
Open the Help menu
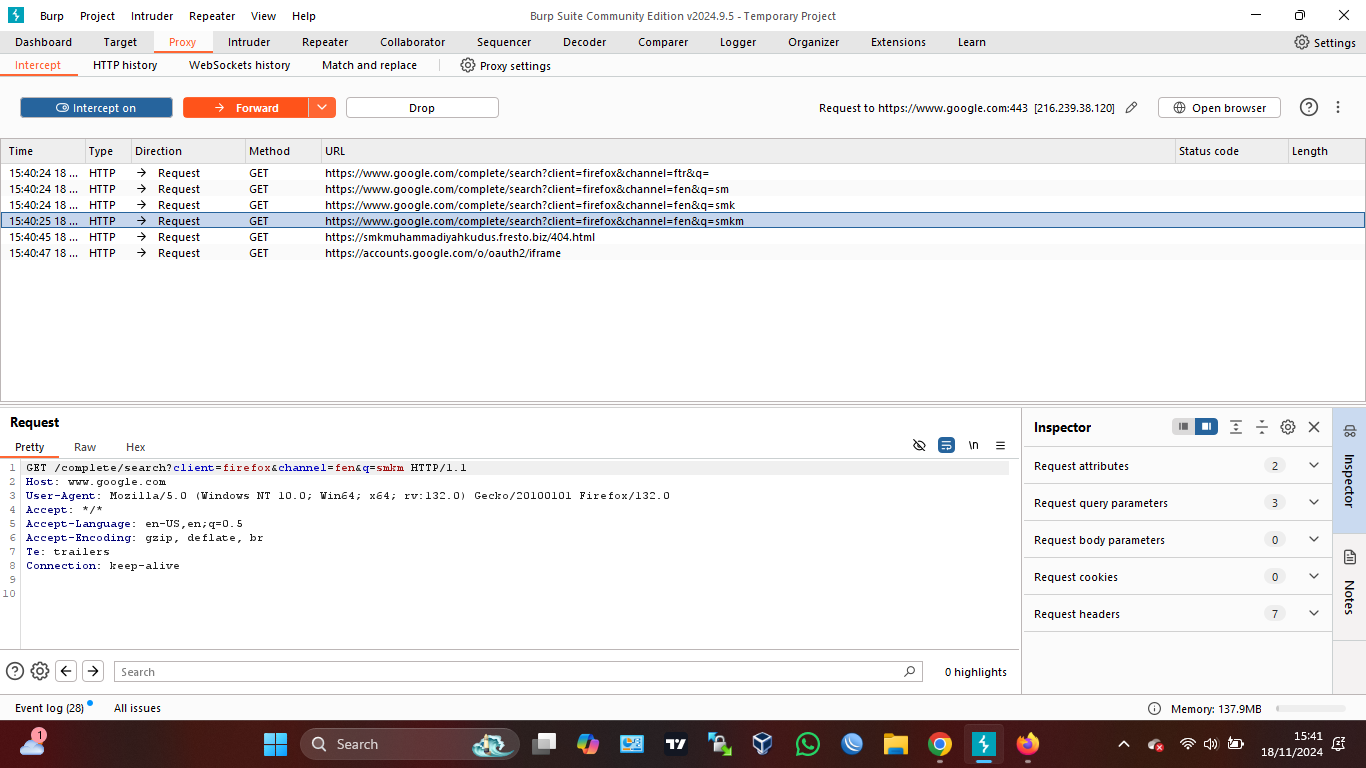(304, 16)
